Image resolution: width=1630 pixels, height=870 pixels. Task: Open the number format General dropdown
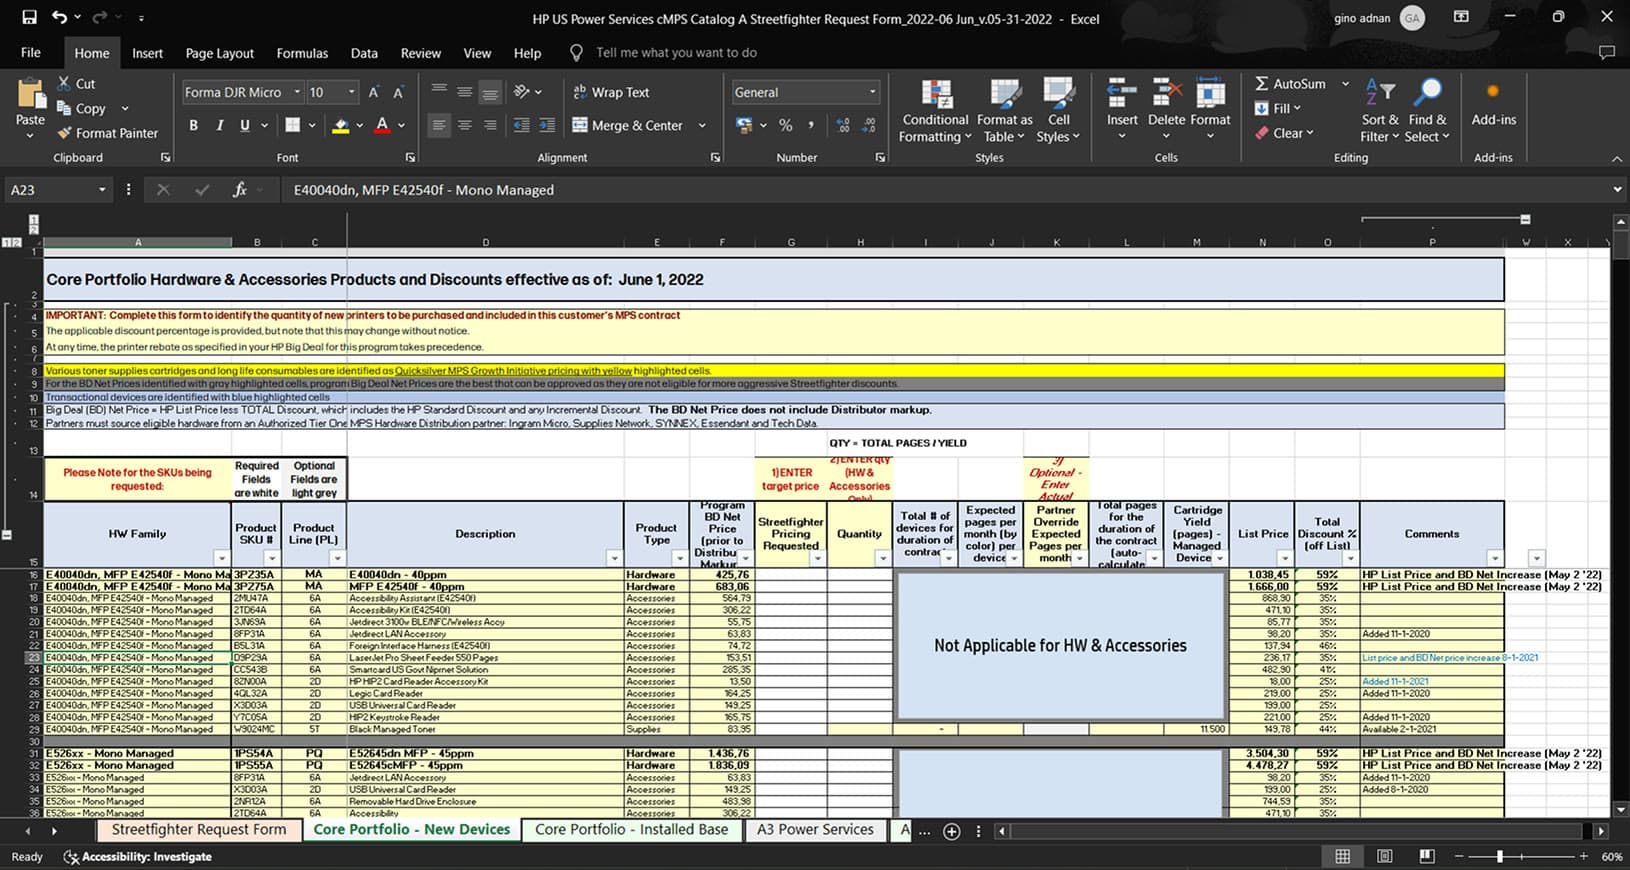(872, 92)
